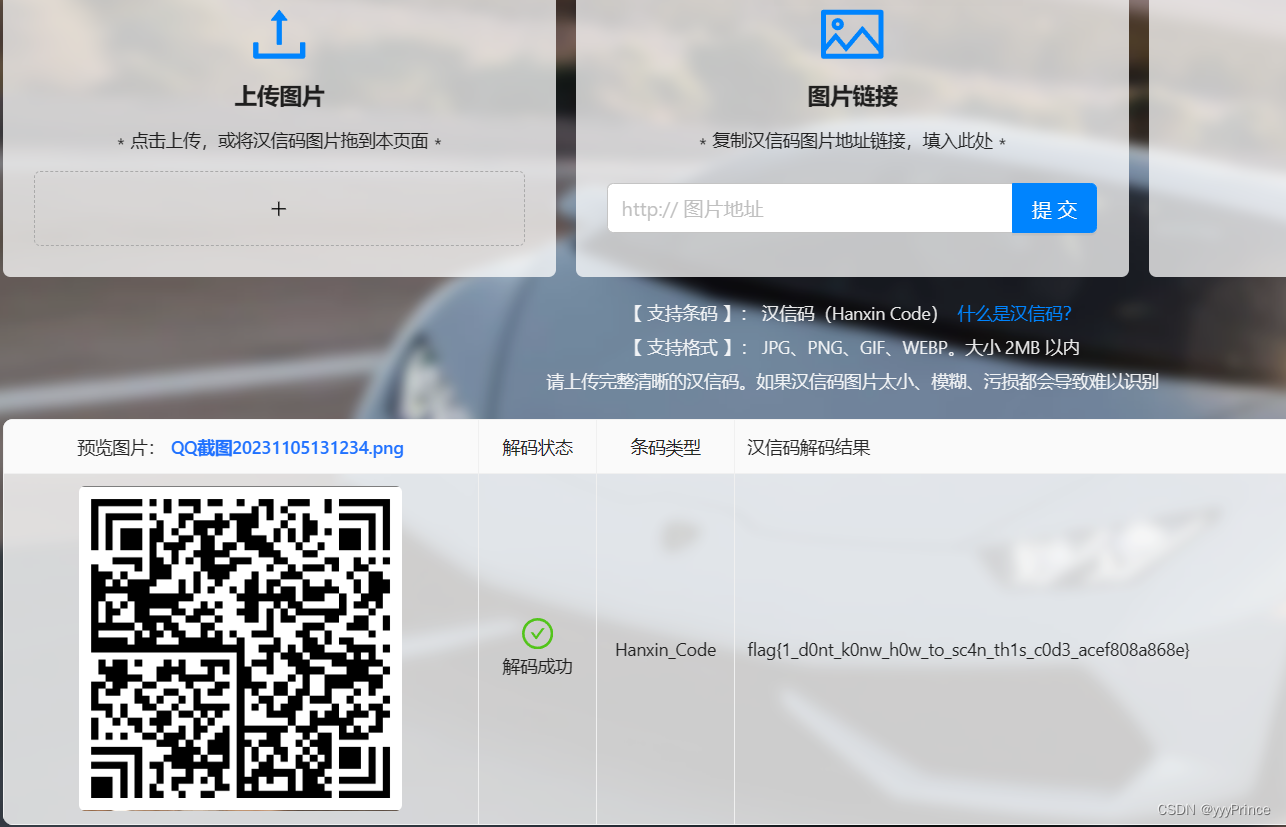1286x827 pixels.
Task: Select the decoded flag result text
Action: [x=968, y=650]
